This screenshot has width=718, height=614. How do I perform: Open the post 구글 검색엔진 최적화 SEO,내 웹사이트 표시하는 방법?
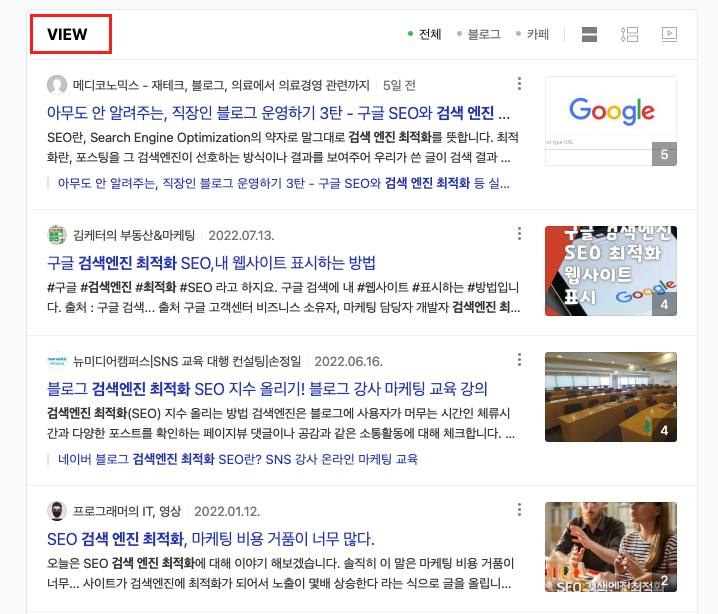pos(211,263)
